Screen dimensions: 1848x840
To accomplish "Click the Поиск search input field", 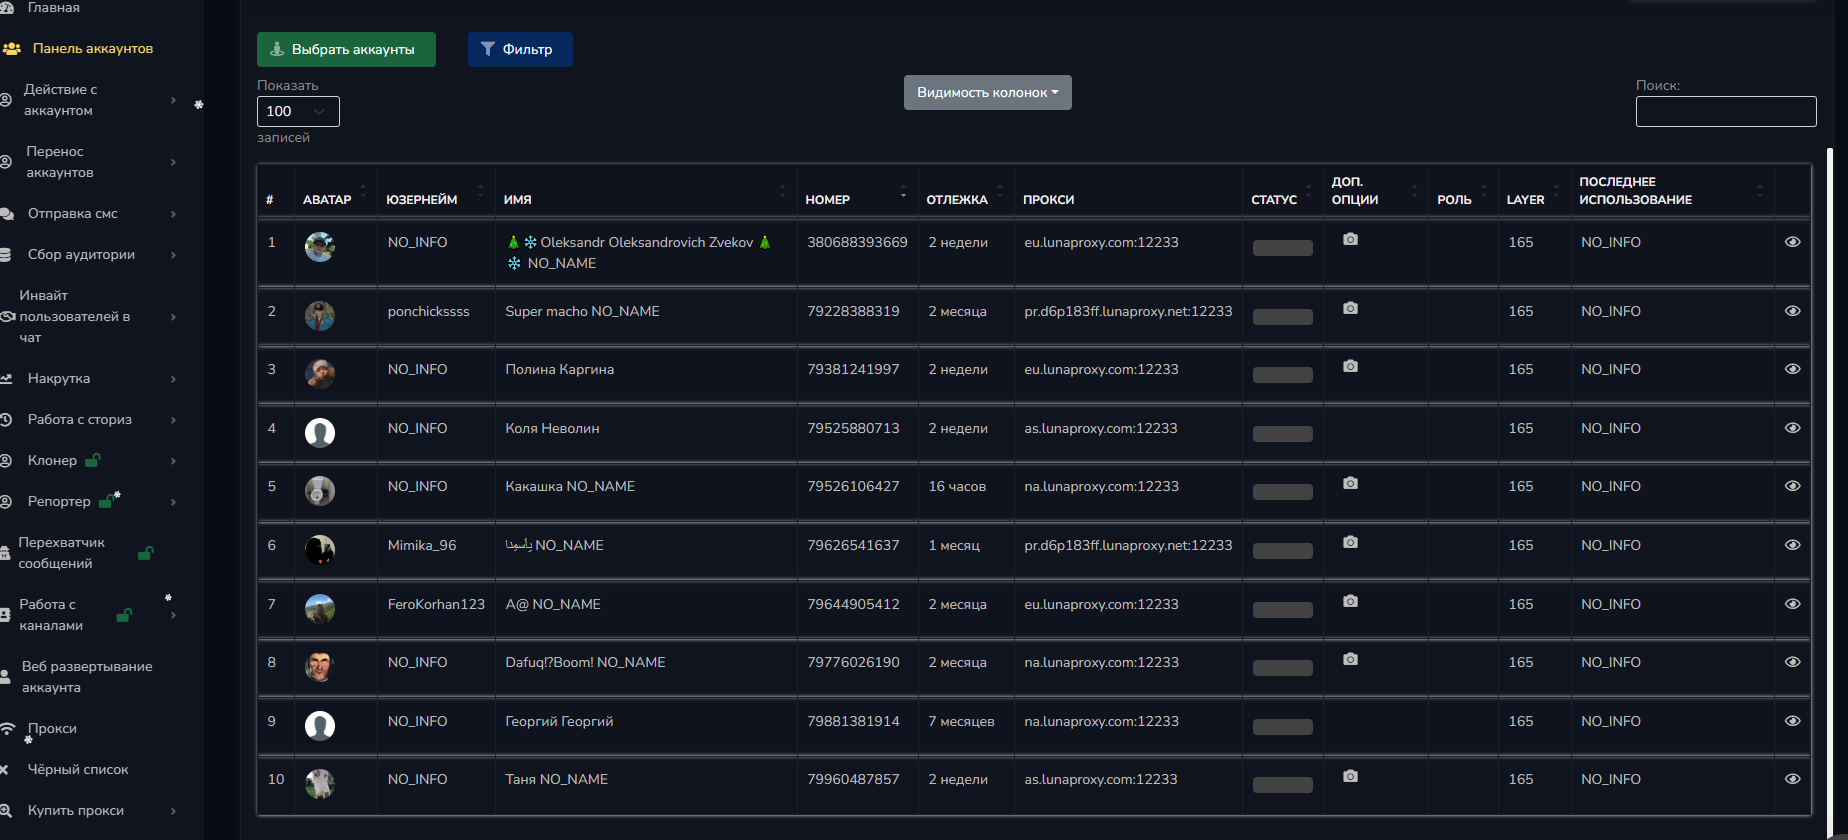I will [x=1726, y=111].
